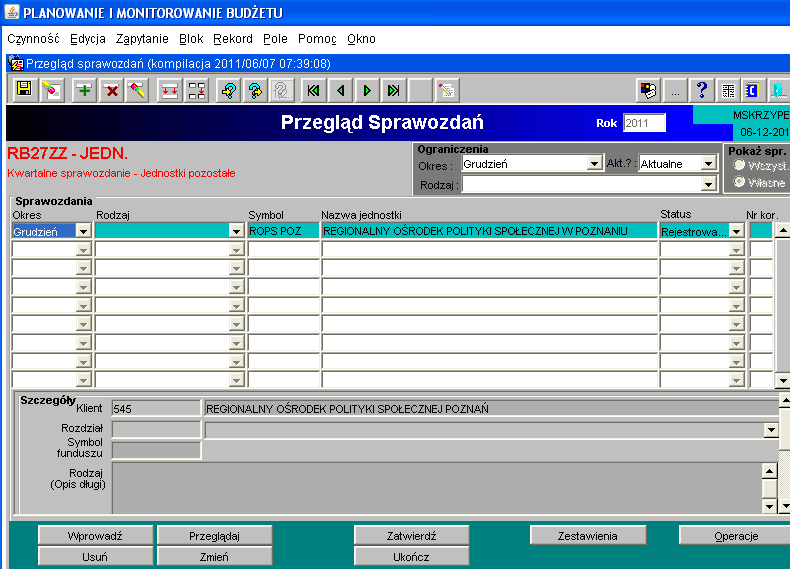Click the Zatwierdź button
This screenshot has width=790, height=569.
(x=411, y=536)
